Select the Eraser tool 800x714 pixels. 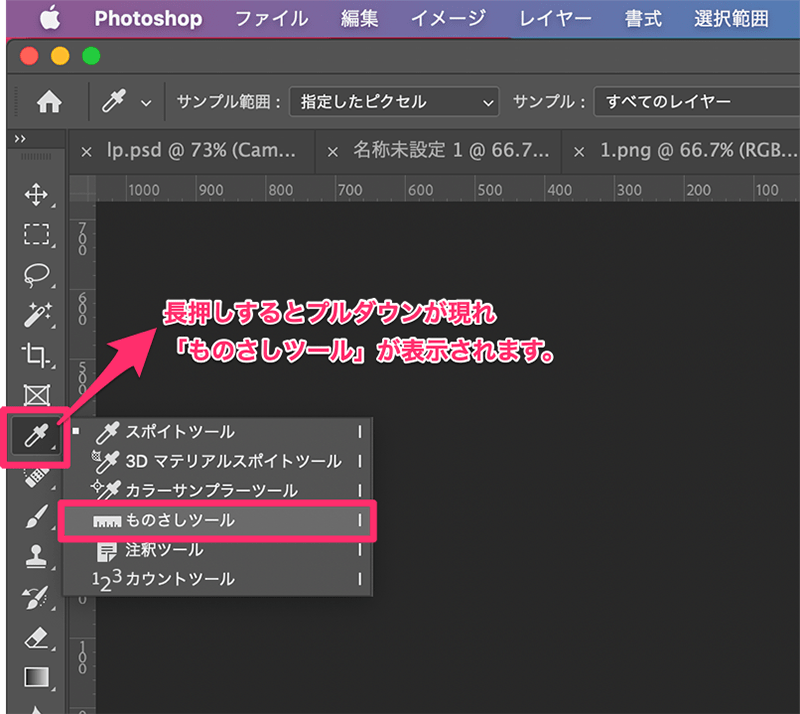coord(37,637)
